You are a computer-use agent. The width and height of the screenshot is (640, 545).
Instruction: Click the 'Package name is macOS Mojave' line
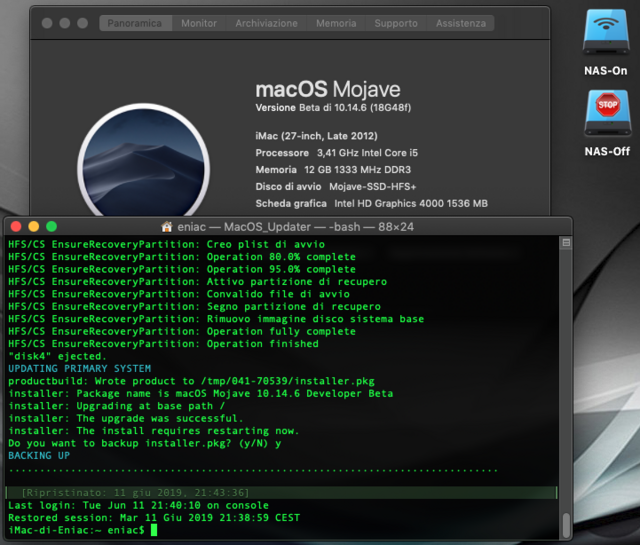[x=201, y=394]
